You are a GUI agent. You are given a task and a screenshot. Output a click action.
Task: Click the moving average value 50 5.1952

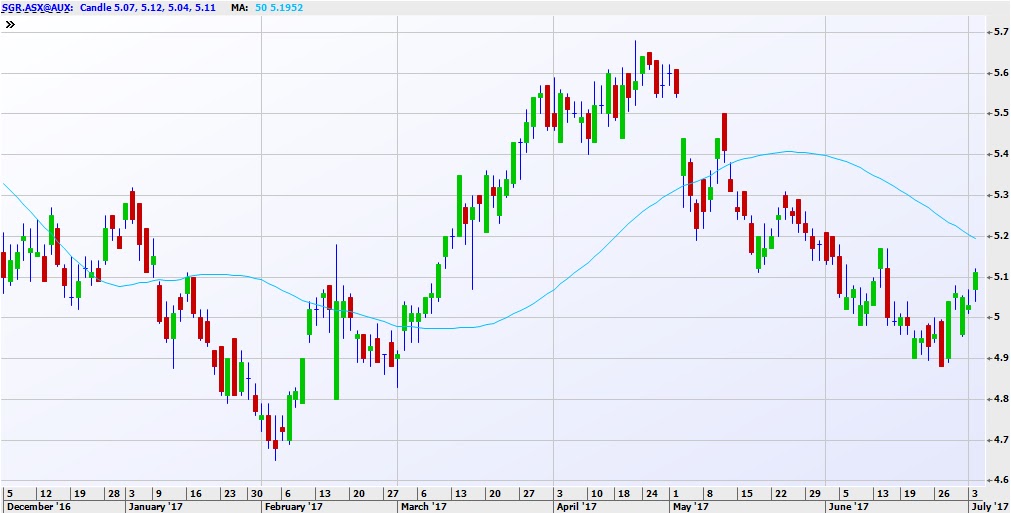coord(280,8)
